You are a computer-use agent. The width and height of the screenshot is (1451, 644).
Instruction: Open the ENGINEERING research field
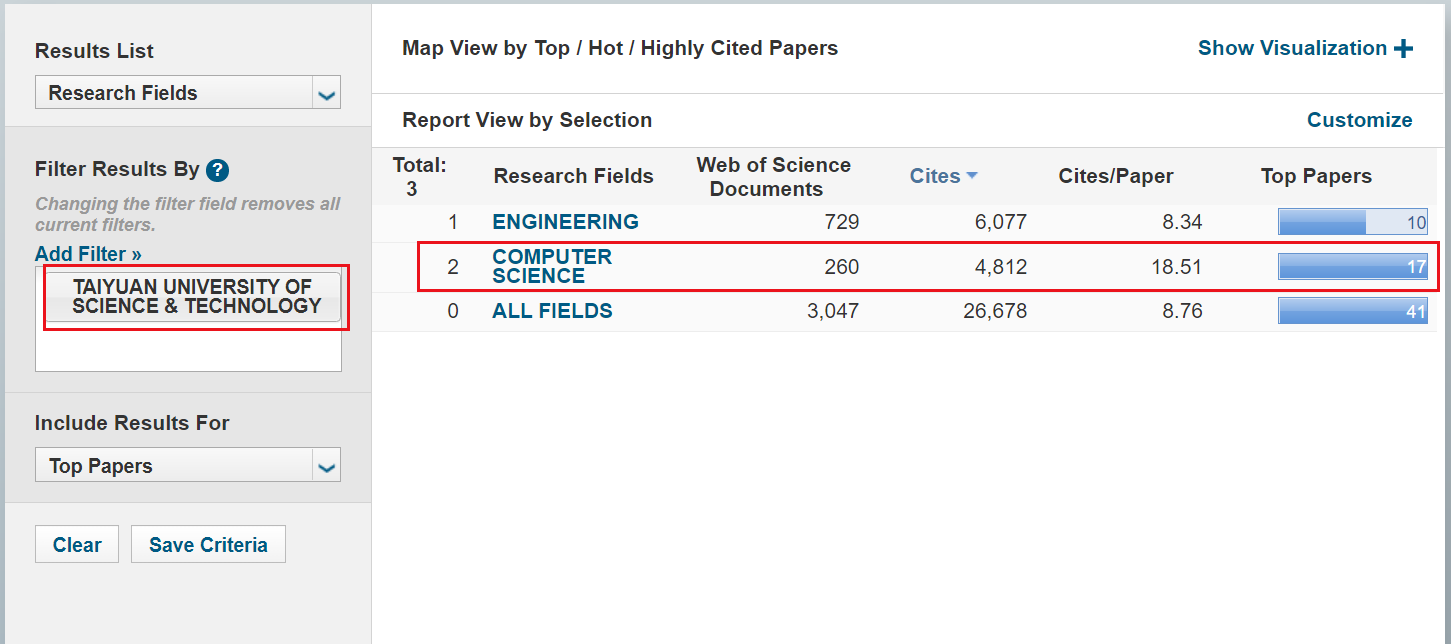(565, 222)
